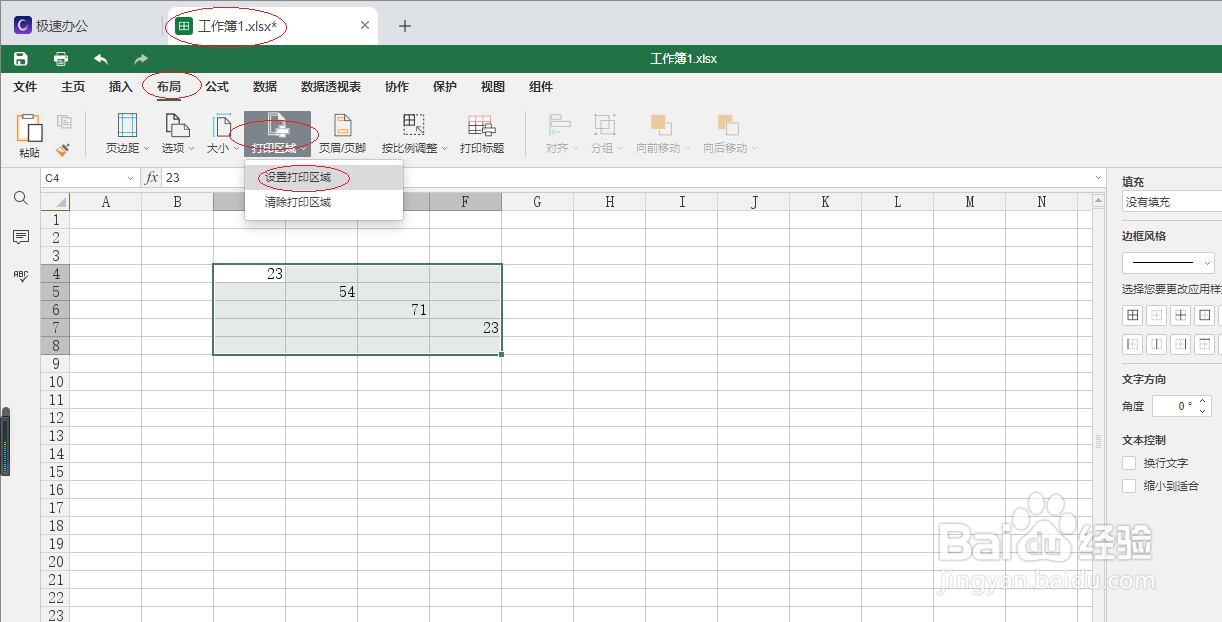1222x622 pixels.
Task: Increase angle with the 角度 stepper up arrow
Action: [x=1200, y=401]
